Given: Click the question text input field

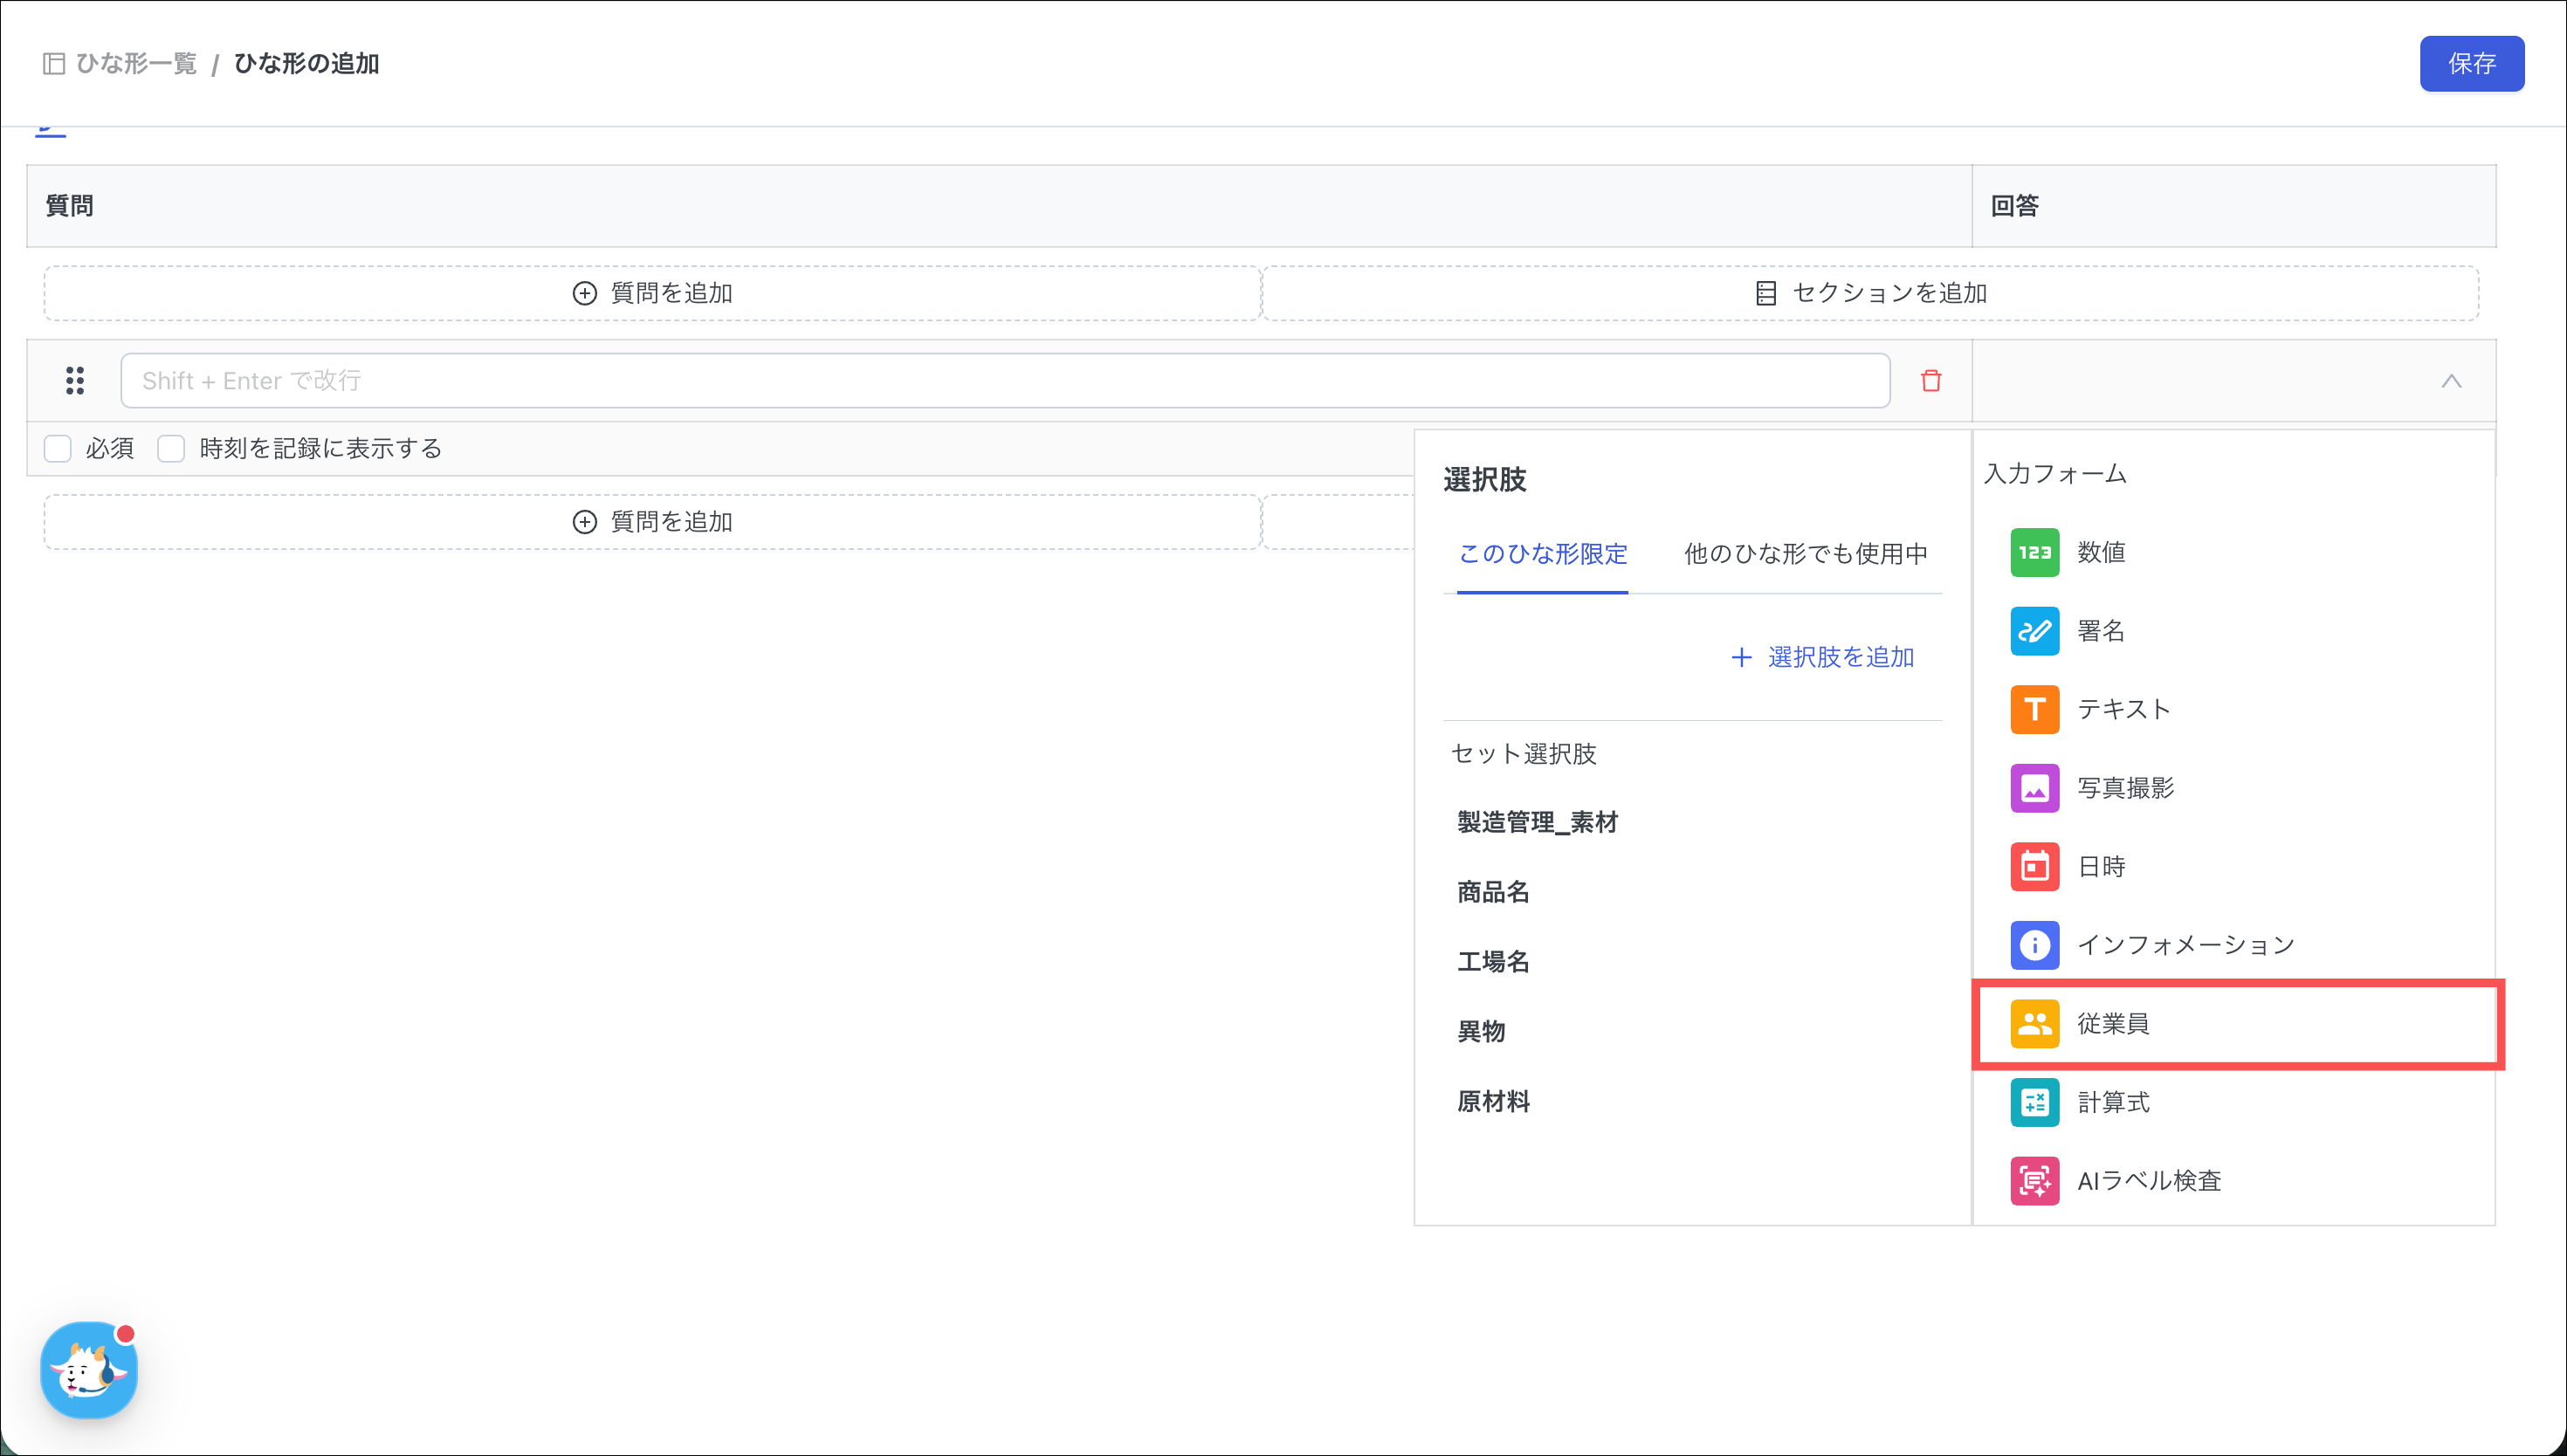Looking at the screenshot, I should point(1004,381).
